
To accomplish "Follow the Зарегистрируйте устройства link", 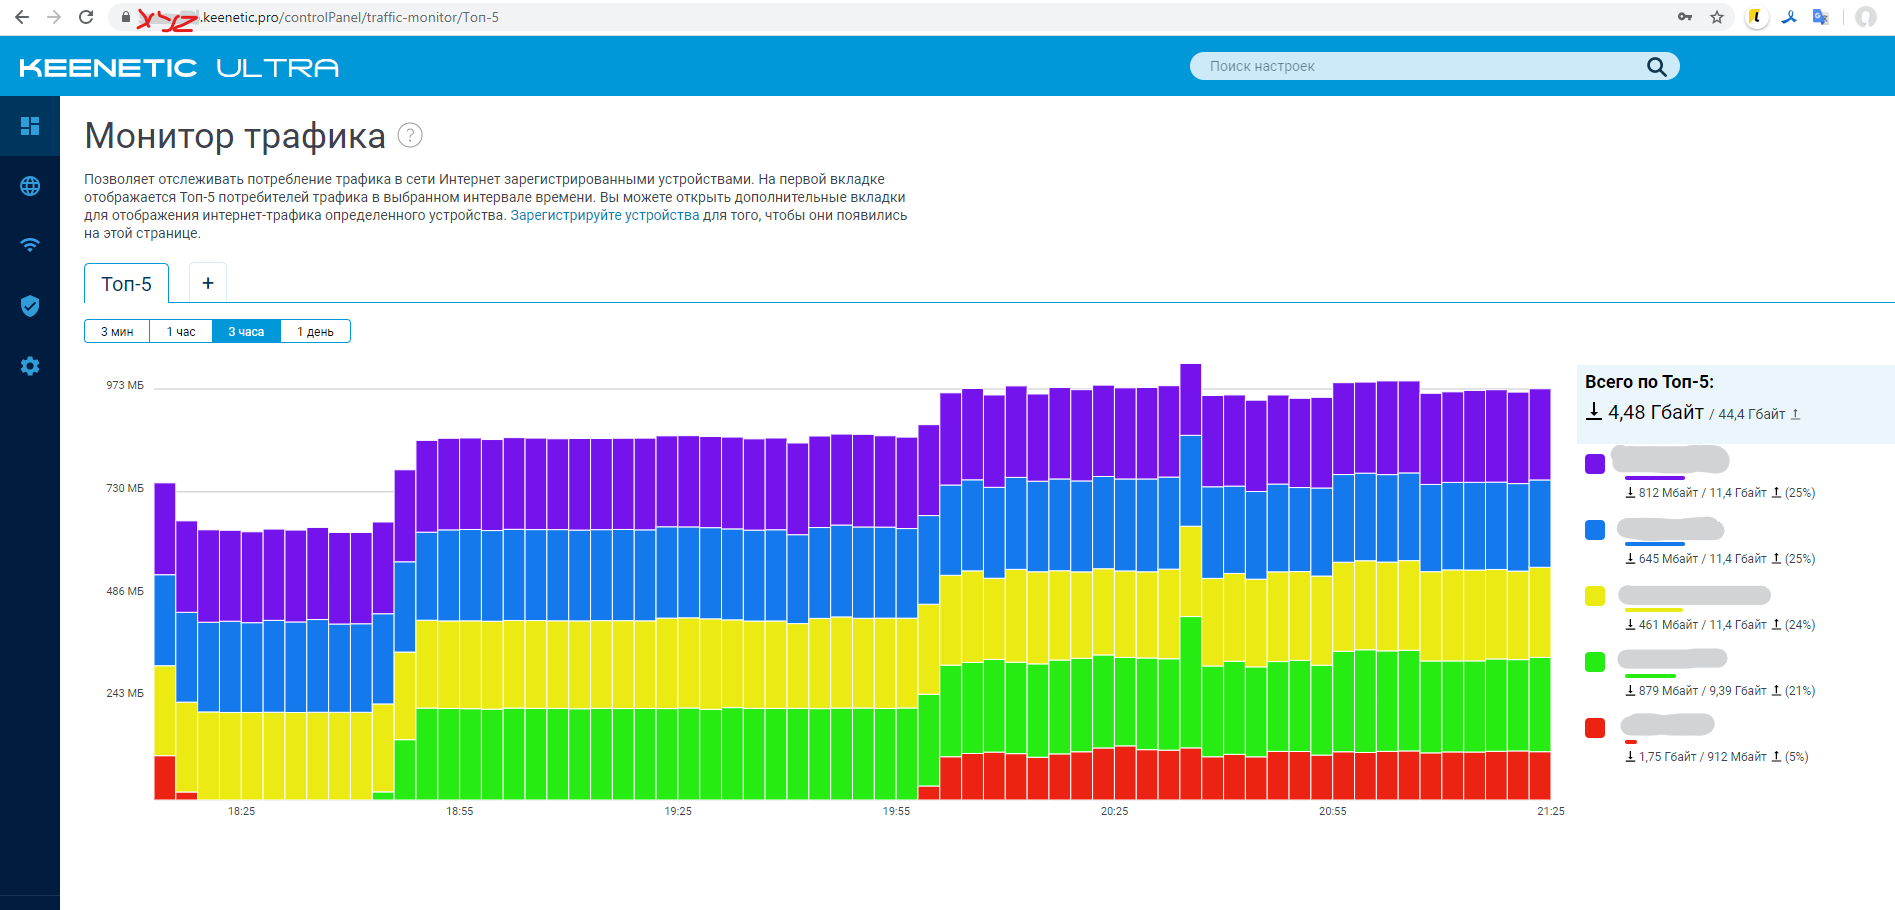I will [x=605, y=215].
